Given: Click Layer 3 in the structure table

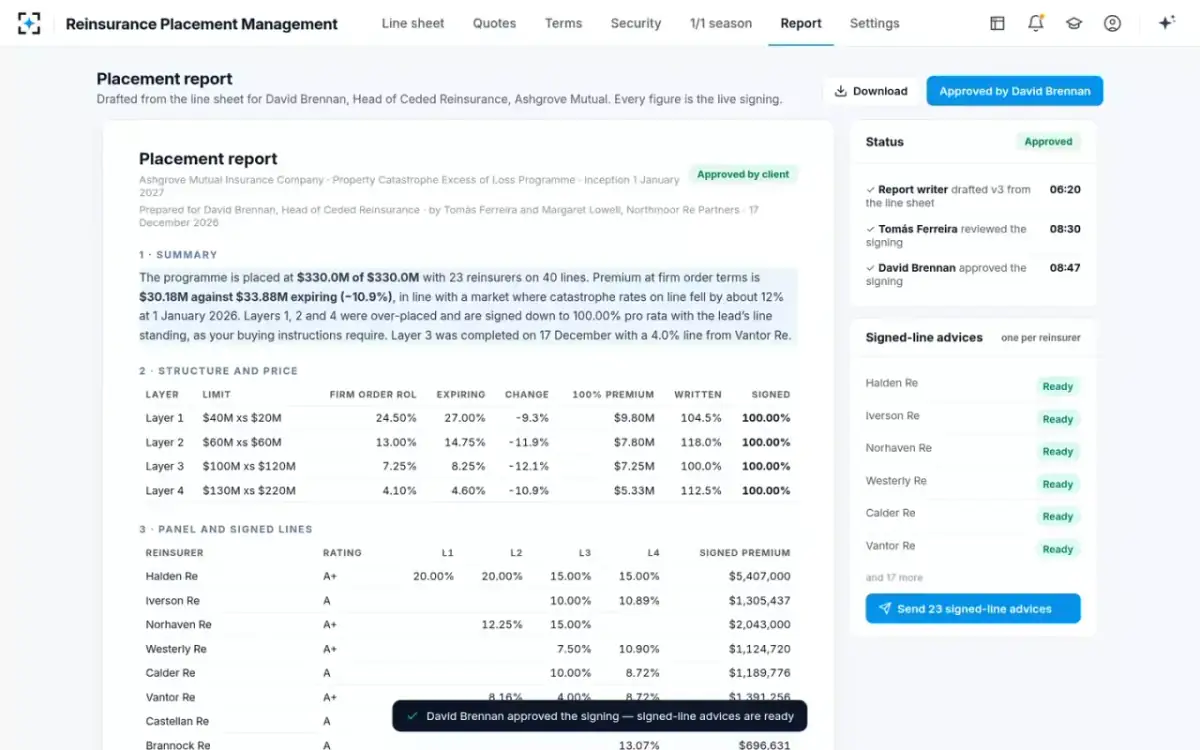Looking at the screenshot, I should coord(164,466).
